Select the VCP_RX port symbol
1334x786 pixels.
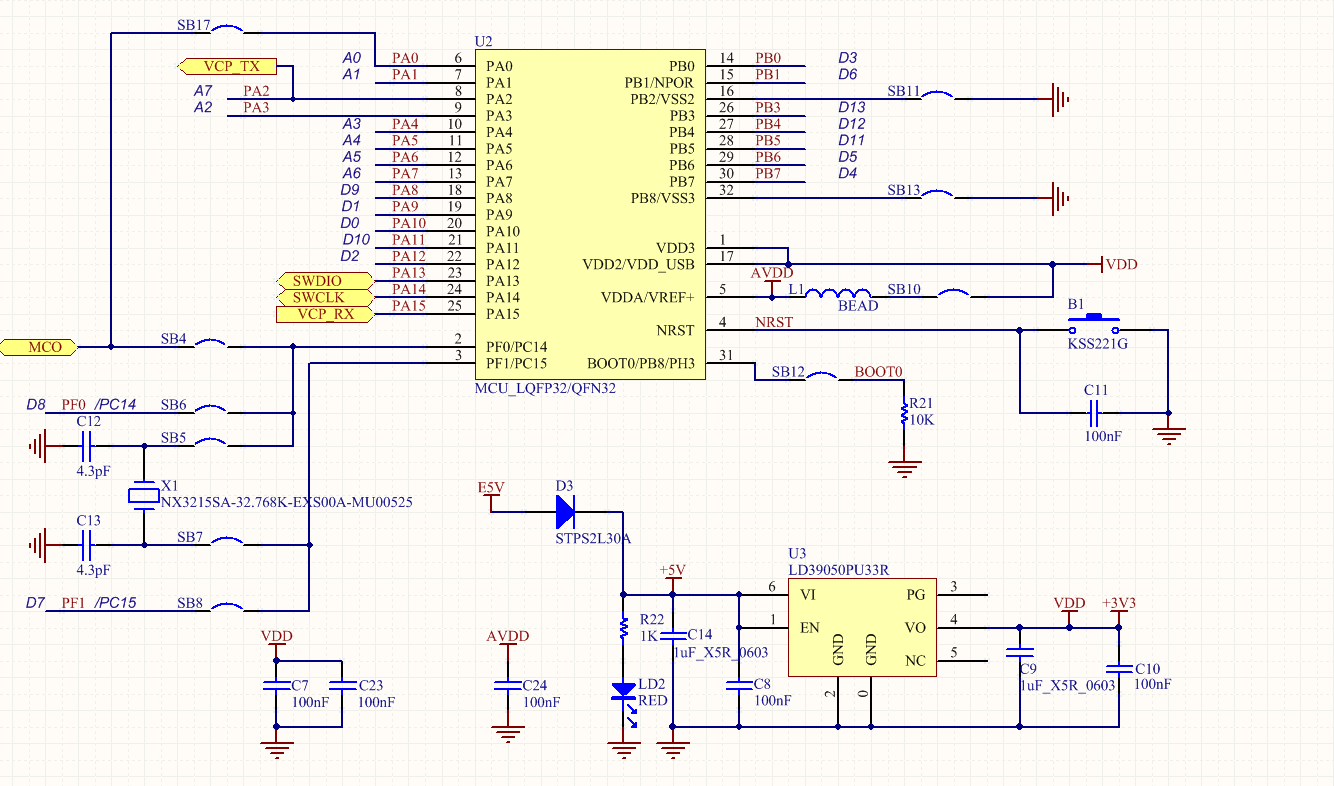(324, 314)
